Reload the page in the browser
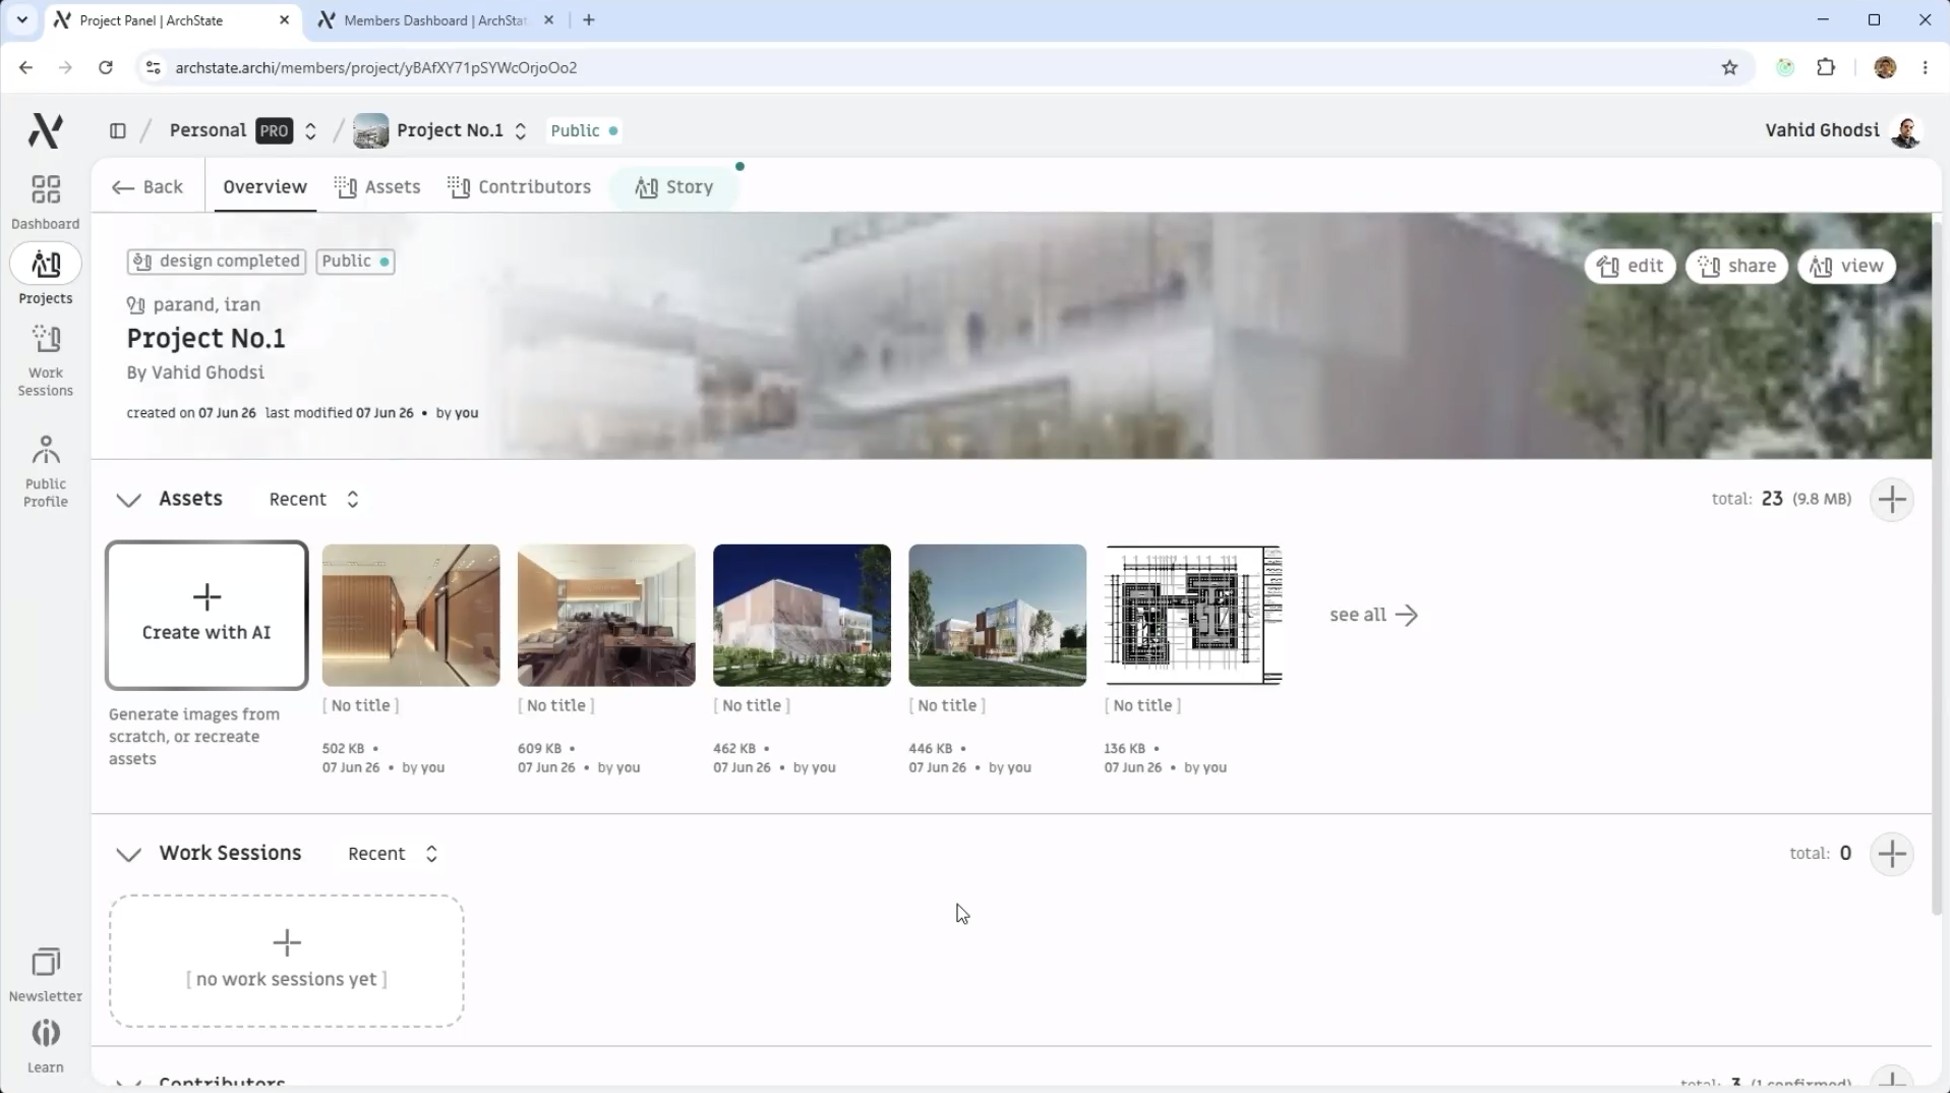Image resolution: width=1950 pixels, height=1093 pixels. 105,67
